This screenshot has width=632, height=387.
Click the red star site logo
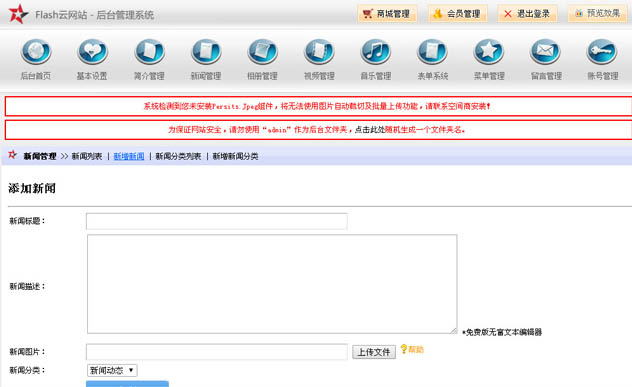pyautogui.click(x=18, y=14)
